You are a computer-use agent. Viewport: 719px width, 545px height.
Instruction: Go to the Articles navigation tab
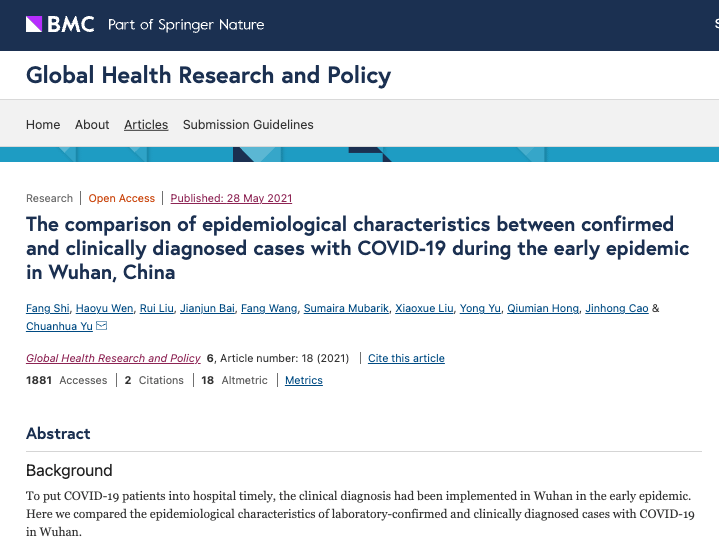pyautogui.click(x=146, y=125)
